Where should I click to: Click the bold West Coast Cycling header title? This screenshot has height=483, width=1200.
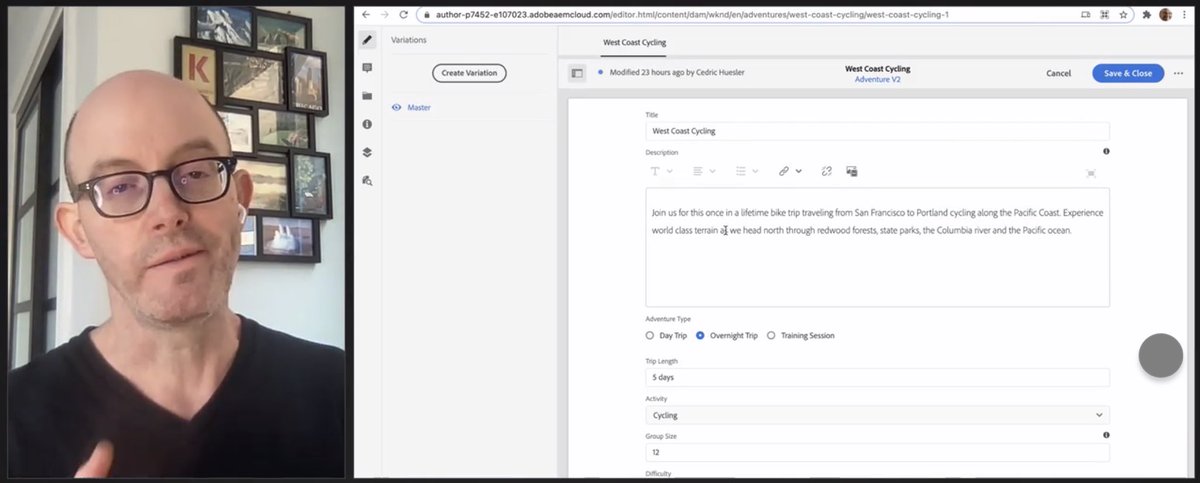tap(877, 69)
